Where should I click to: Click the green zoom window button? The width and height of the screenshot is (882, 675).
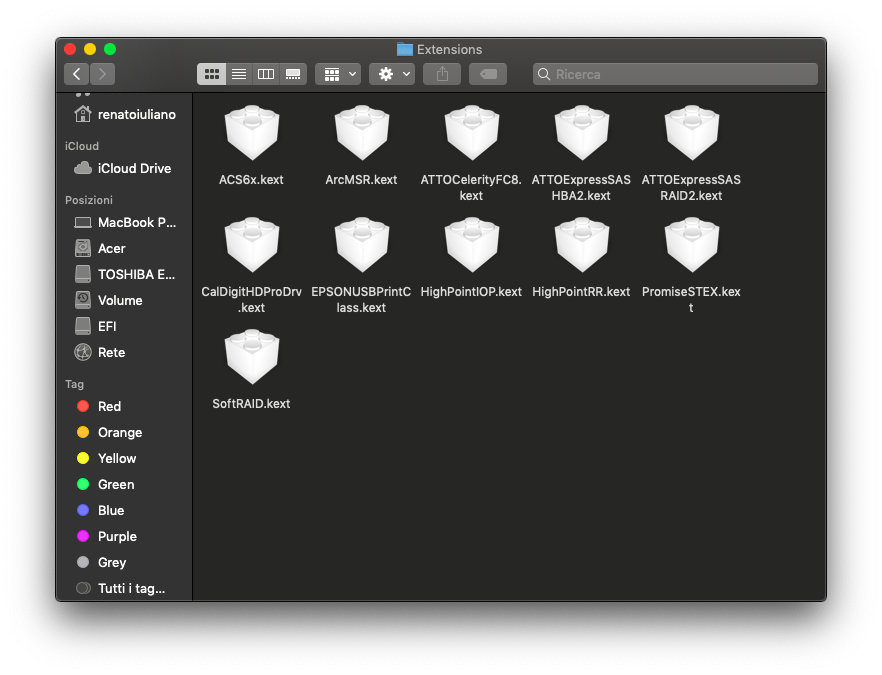pos(110,49)
